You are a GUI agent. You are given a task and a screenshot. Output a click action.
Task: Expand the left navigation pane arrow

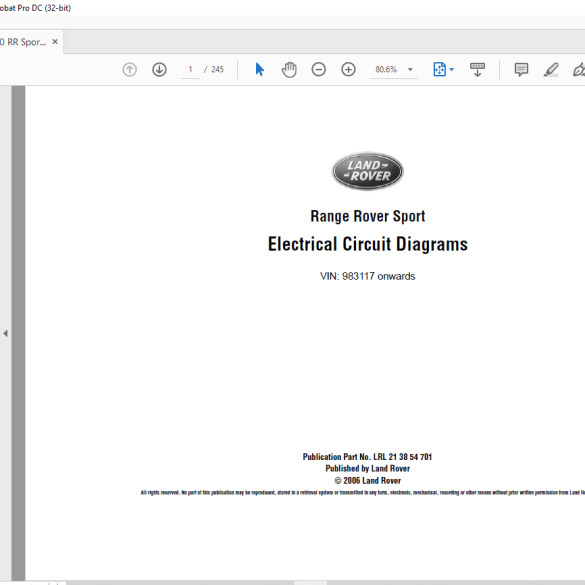click(x=5, y=333)
